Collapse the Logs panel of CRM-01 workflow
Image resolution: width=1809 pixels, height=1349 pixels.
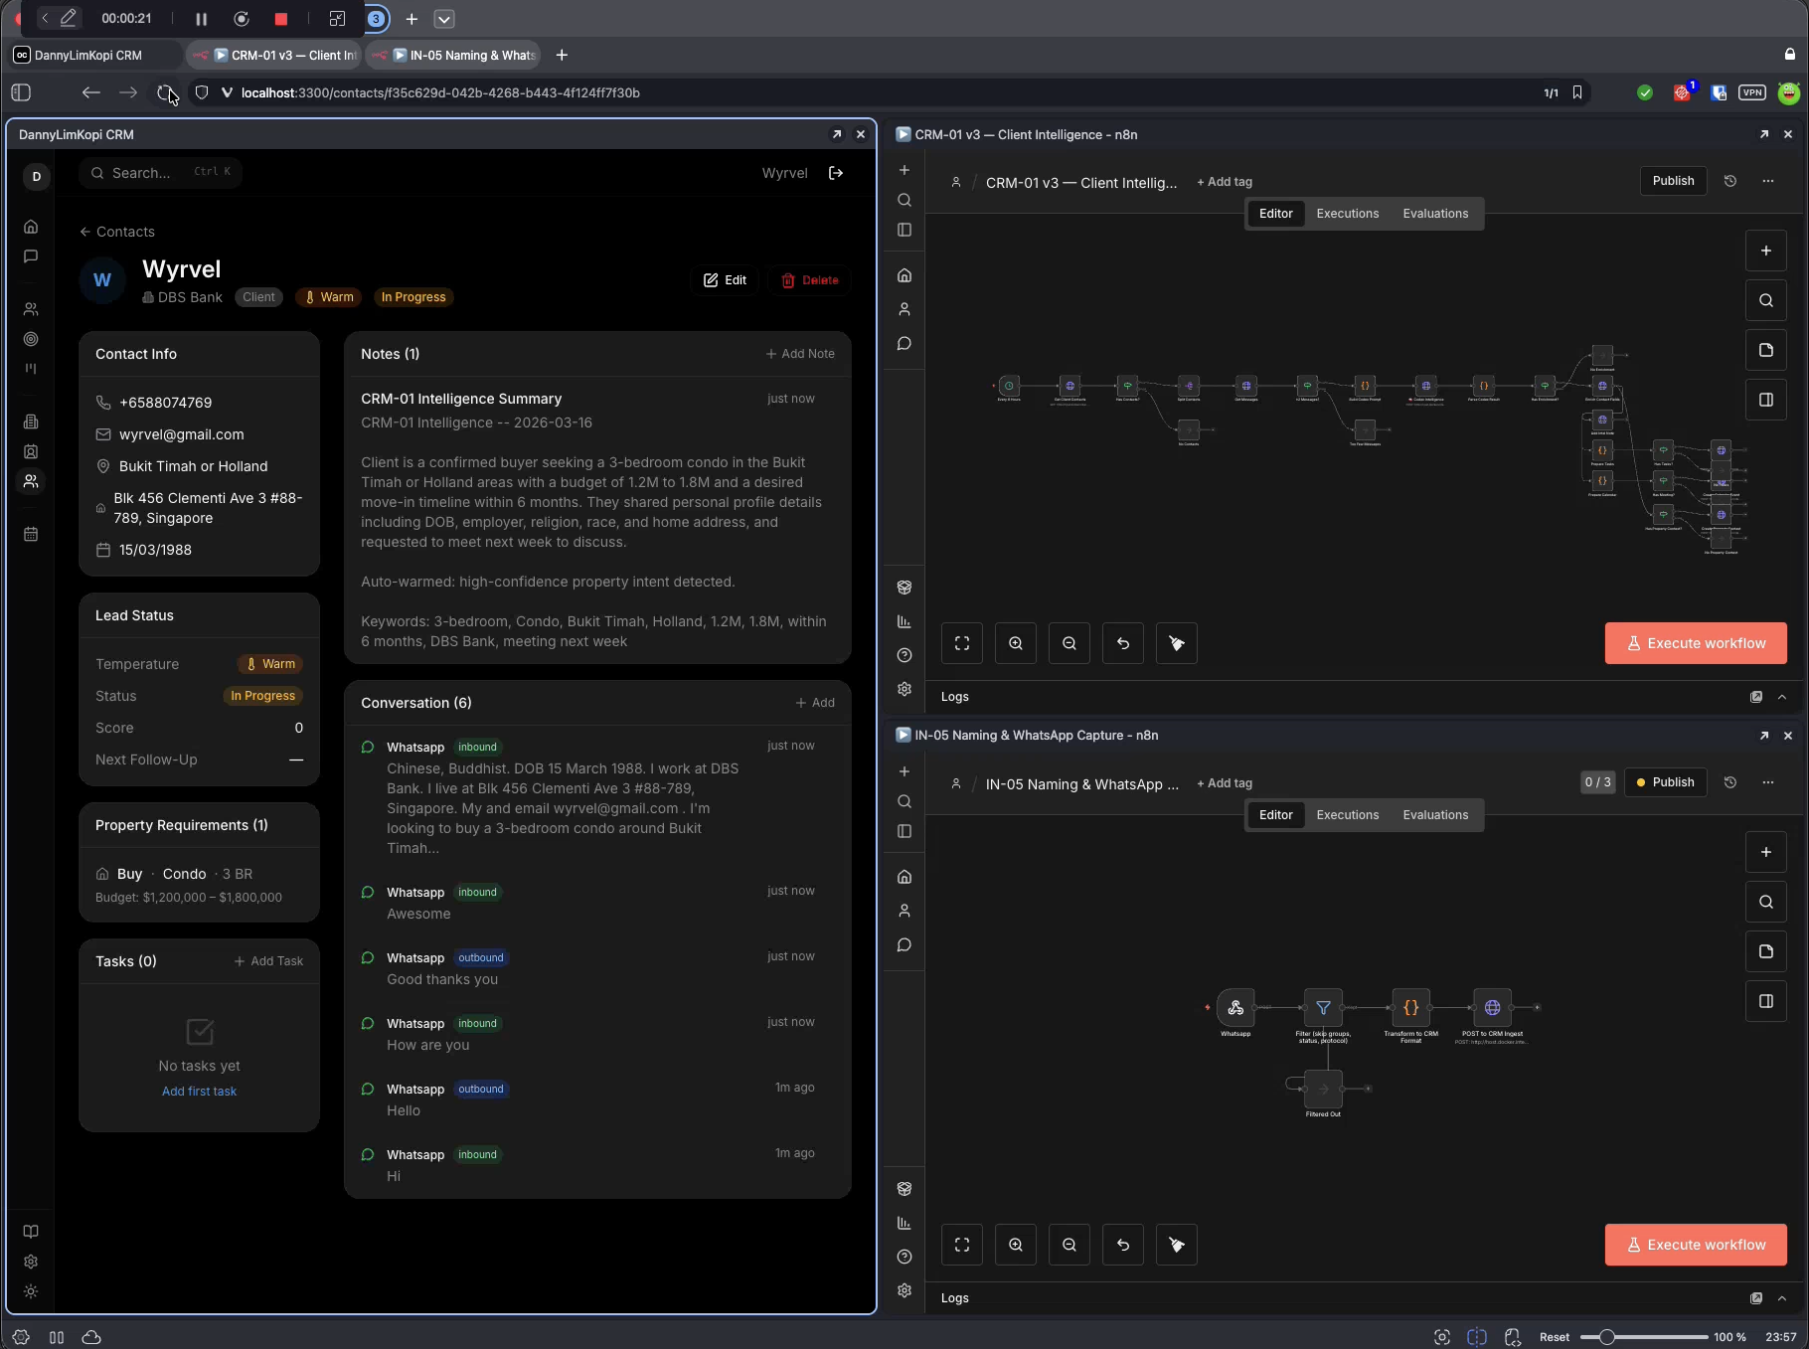1783,696
